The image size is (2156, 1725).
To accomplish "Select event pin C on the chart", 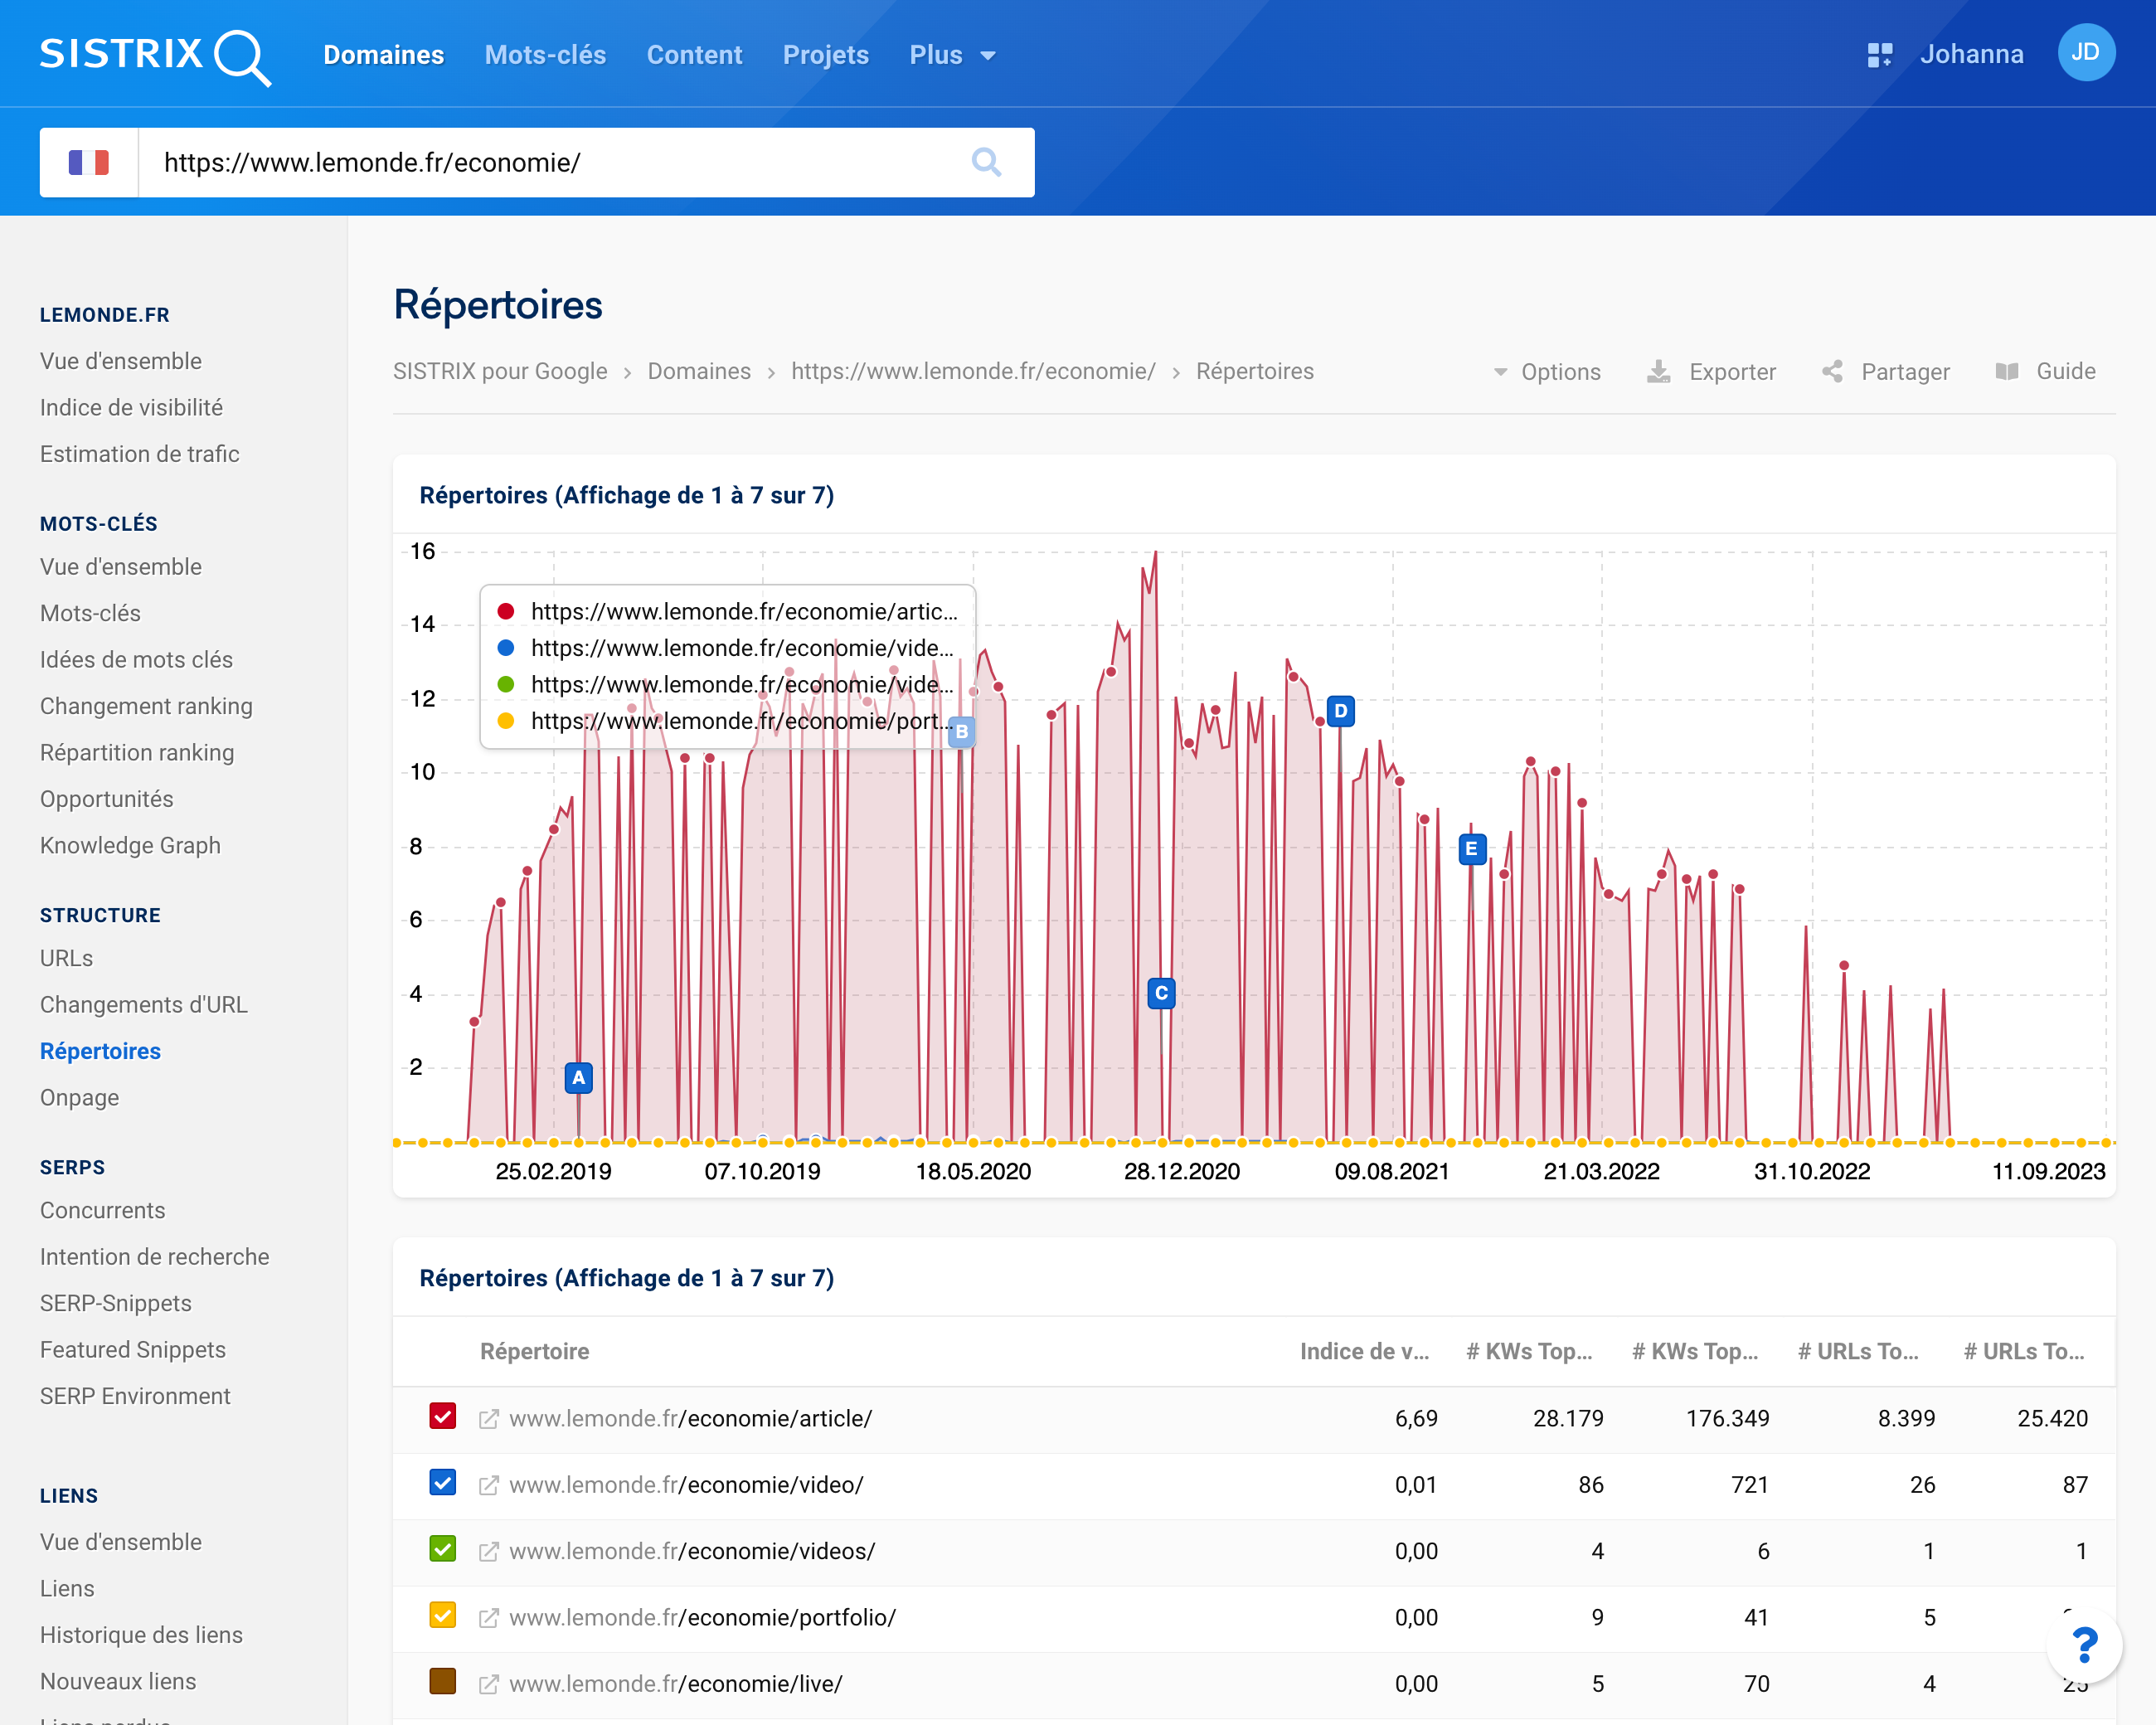I will [x=1161, y=993].
